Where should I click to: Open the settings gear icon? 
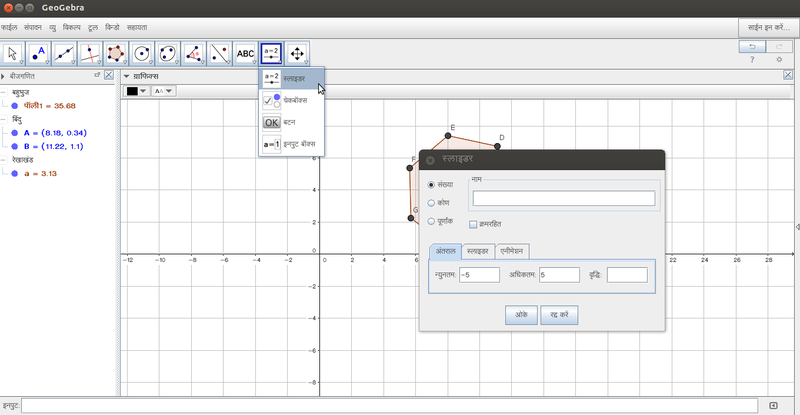[779, 60]
